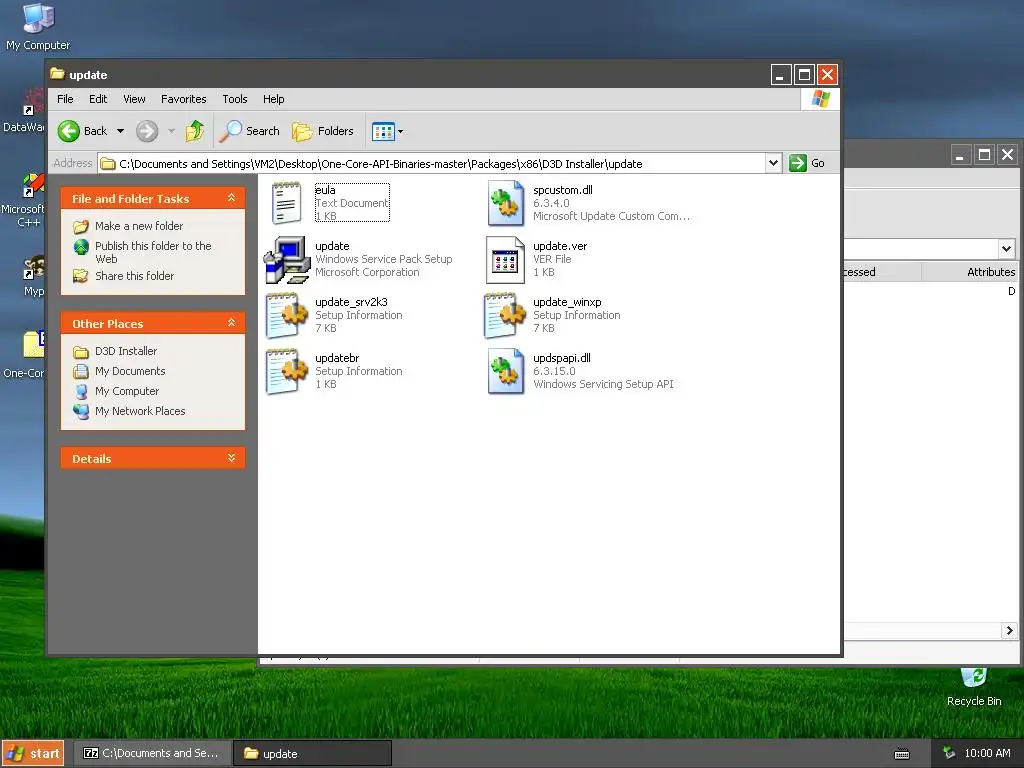Click the My Computer desktop icon
Image resolution: width=1024 pixels, height=768 pixels.
38,26
